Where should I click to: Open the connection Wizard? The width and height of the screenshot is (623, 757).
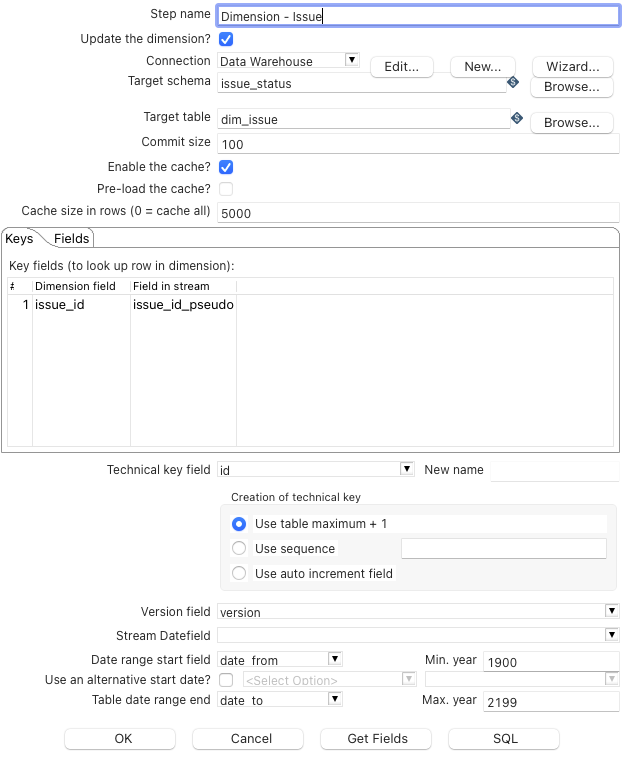click(572, 67)
